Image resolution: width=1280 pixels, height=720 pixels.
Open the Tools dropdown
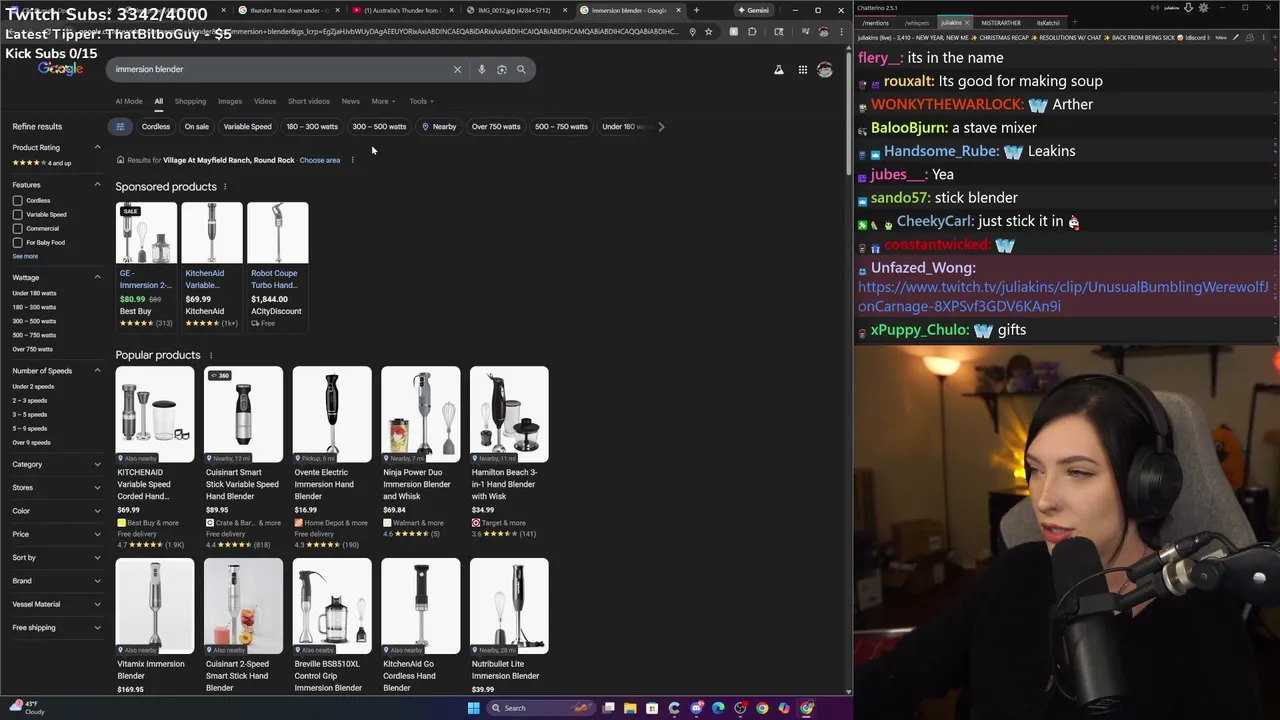pos(421,101)
